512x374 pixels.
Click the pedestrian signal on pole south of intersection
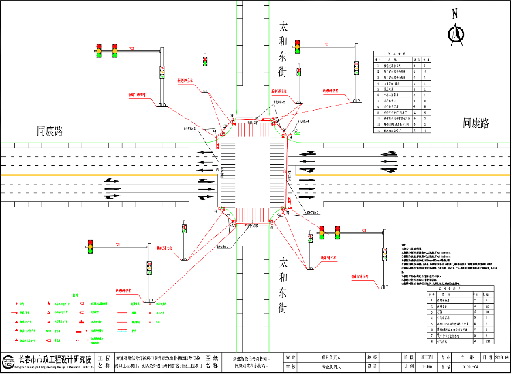coord(184,228)
